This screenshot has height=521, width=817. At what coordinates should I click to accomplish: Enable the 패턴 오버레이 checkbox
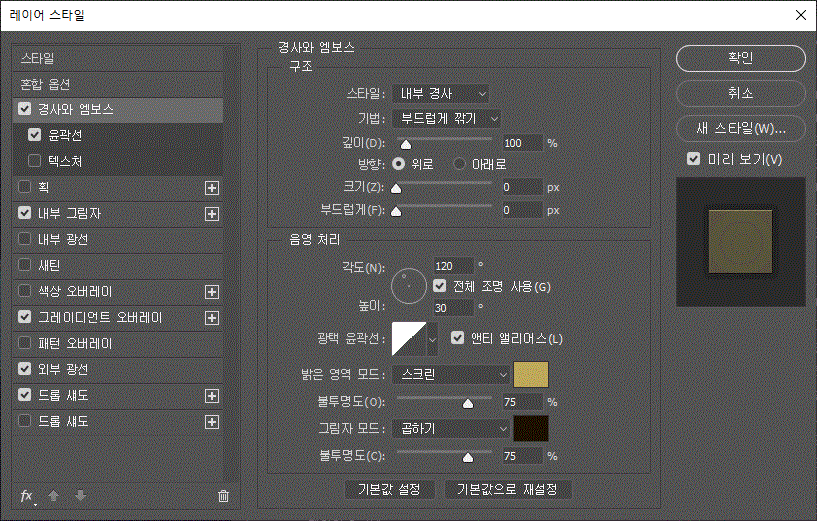pyautogui.click(x=24, y=343)
